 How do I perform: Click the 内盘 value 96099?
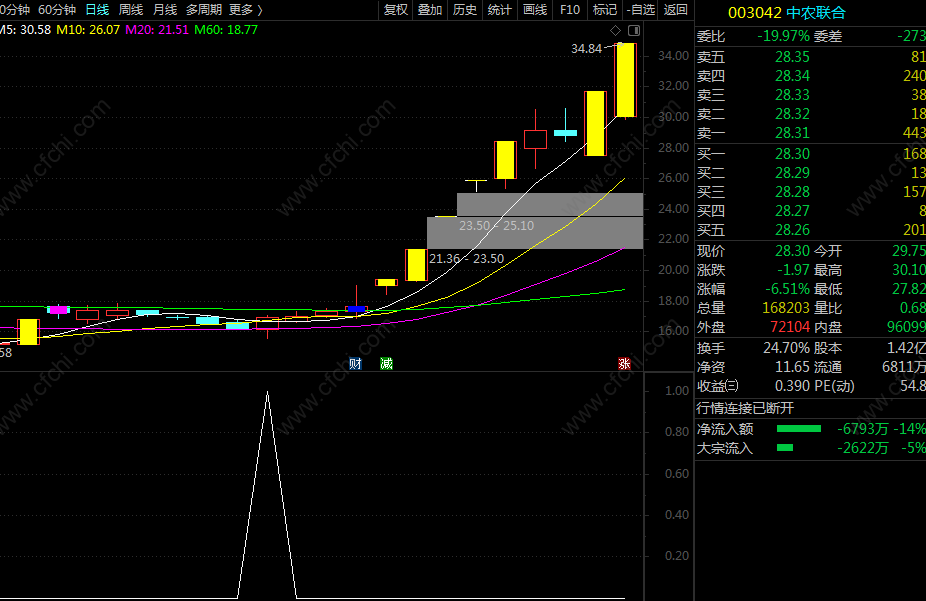[907, 327]
